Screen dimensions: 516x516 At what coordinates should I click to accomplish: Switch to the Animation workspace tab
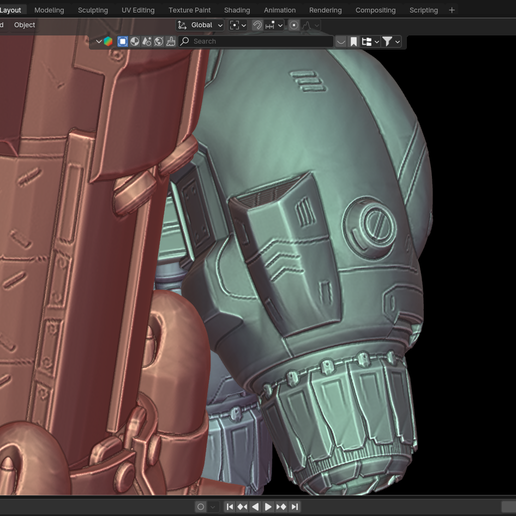(x=280, y=10)
